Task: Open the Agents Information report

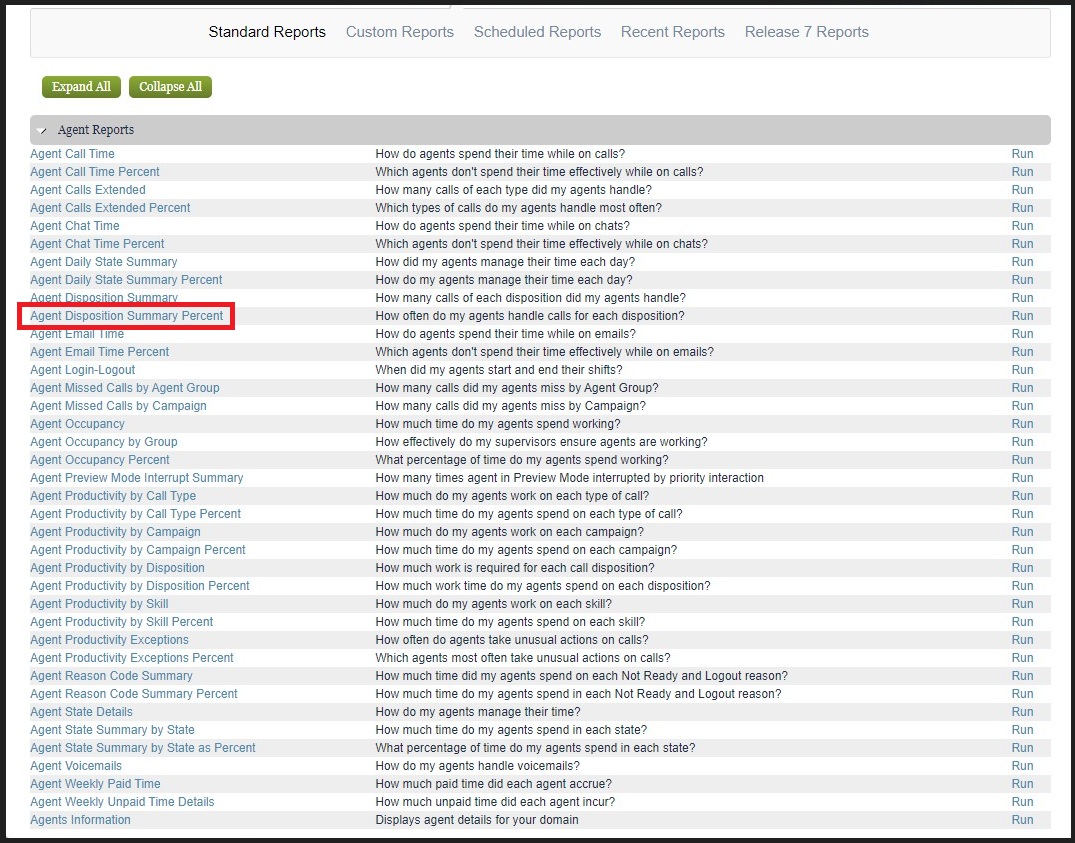Action: pyautogui.click(x=80, y=820)
